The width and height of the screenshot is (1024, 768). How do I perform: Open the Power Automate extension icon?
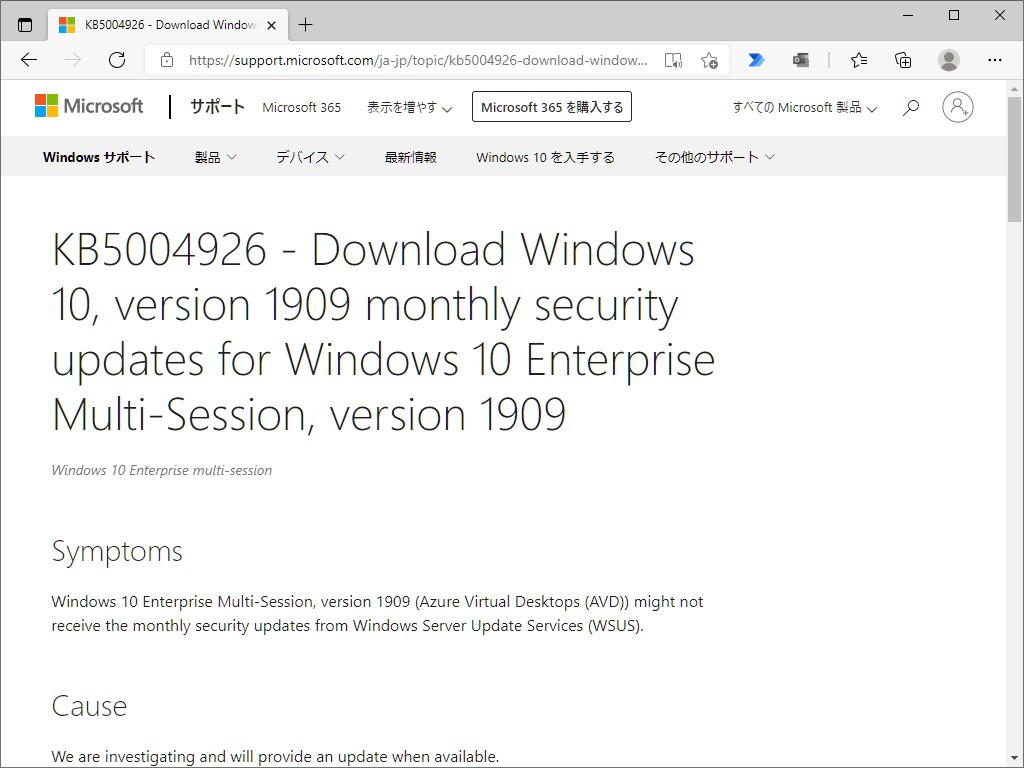click(756, 60)
